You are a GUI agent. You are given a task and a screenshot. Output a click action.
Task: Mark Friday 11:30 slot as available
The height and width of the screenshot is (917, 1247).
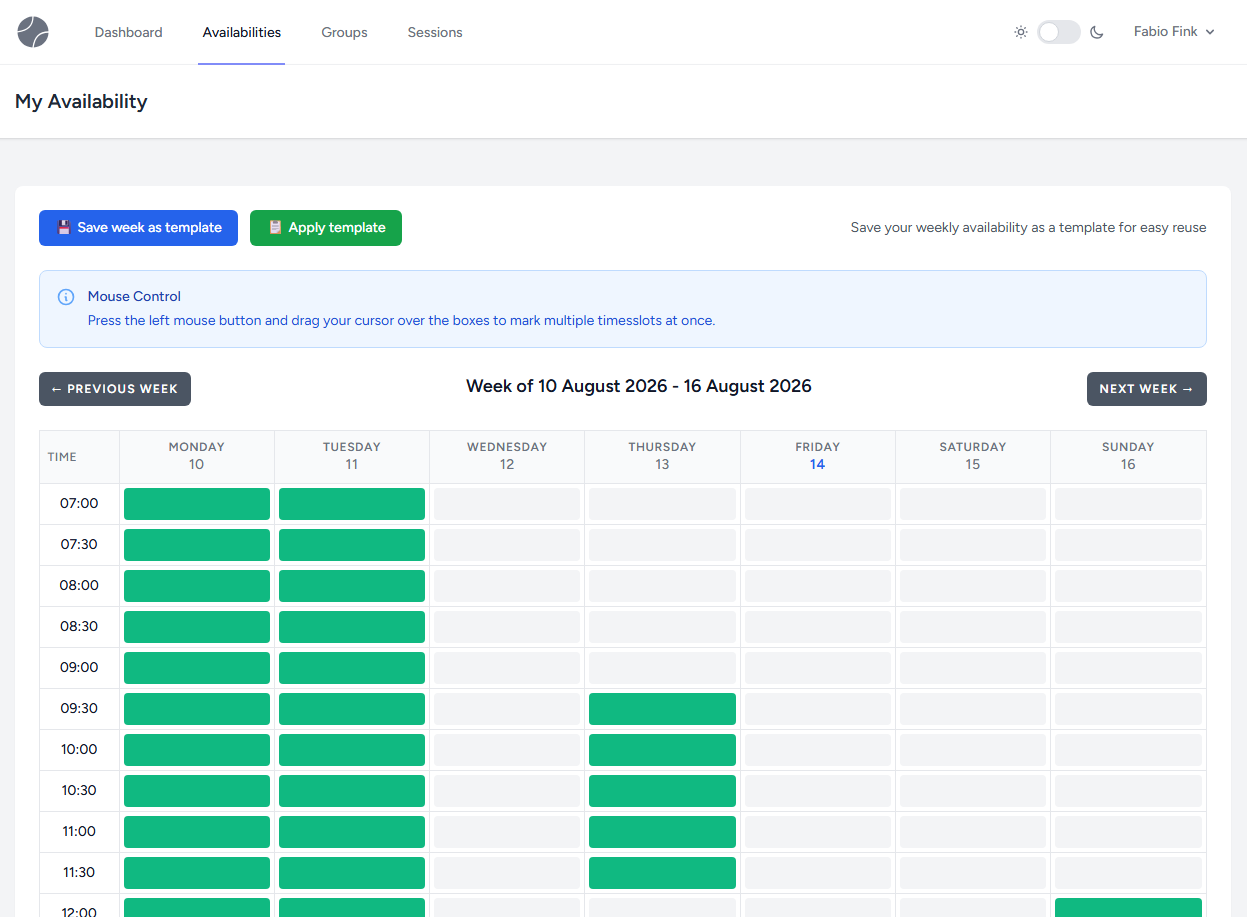[x=818, y=873]
